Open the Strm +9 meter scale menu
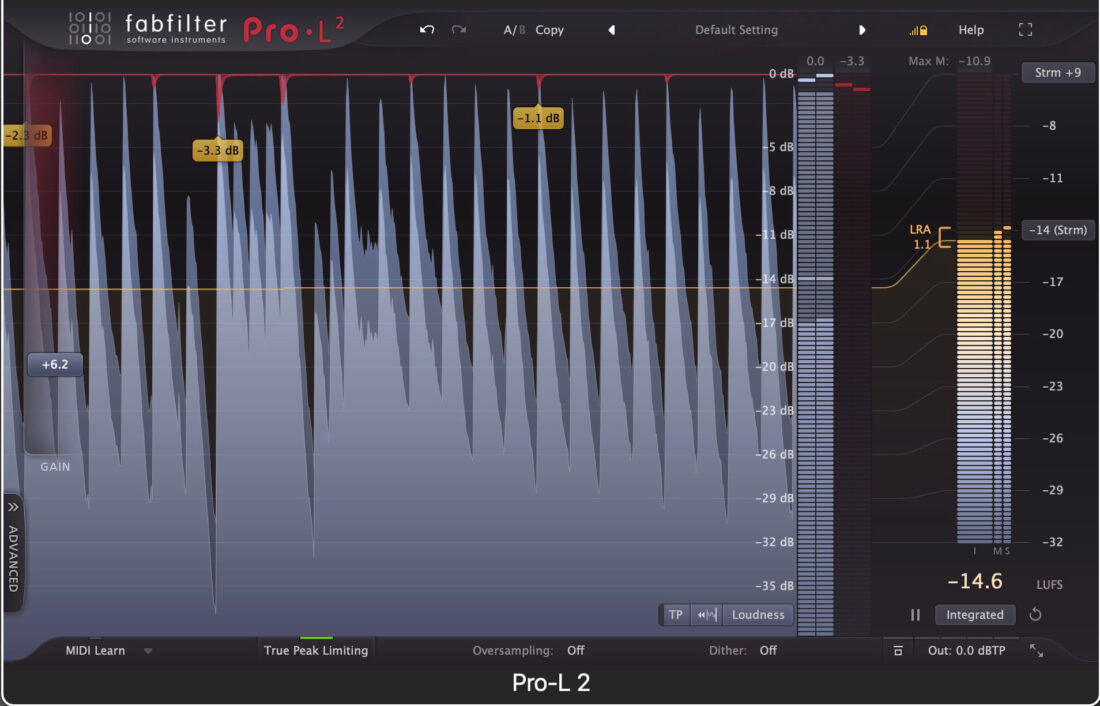The width and height of the screenshot is (1100, 706). pos(1058,72)
